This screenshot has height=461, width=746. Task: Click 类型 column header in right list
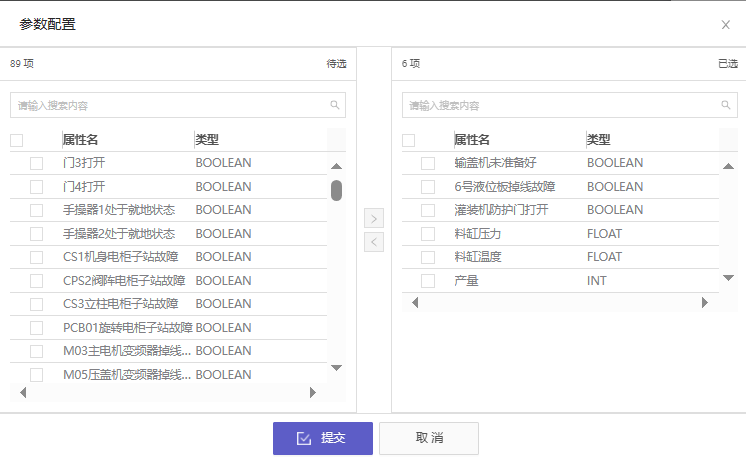click(599, 140)
